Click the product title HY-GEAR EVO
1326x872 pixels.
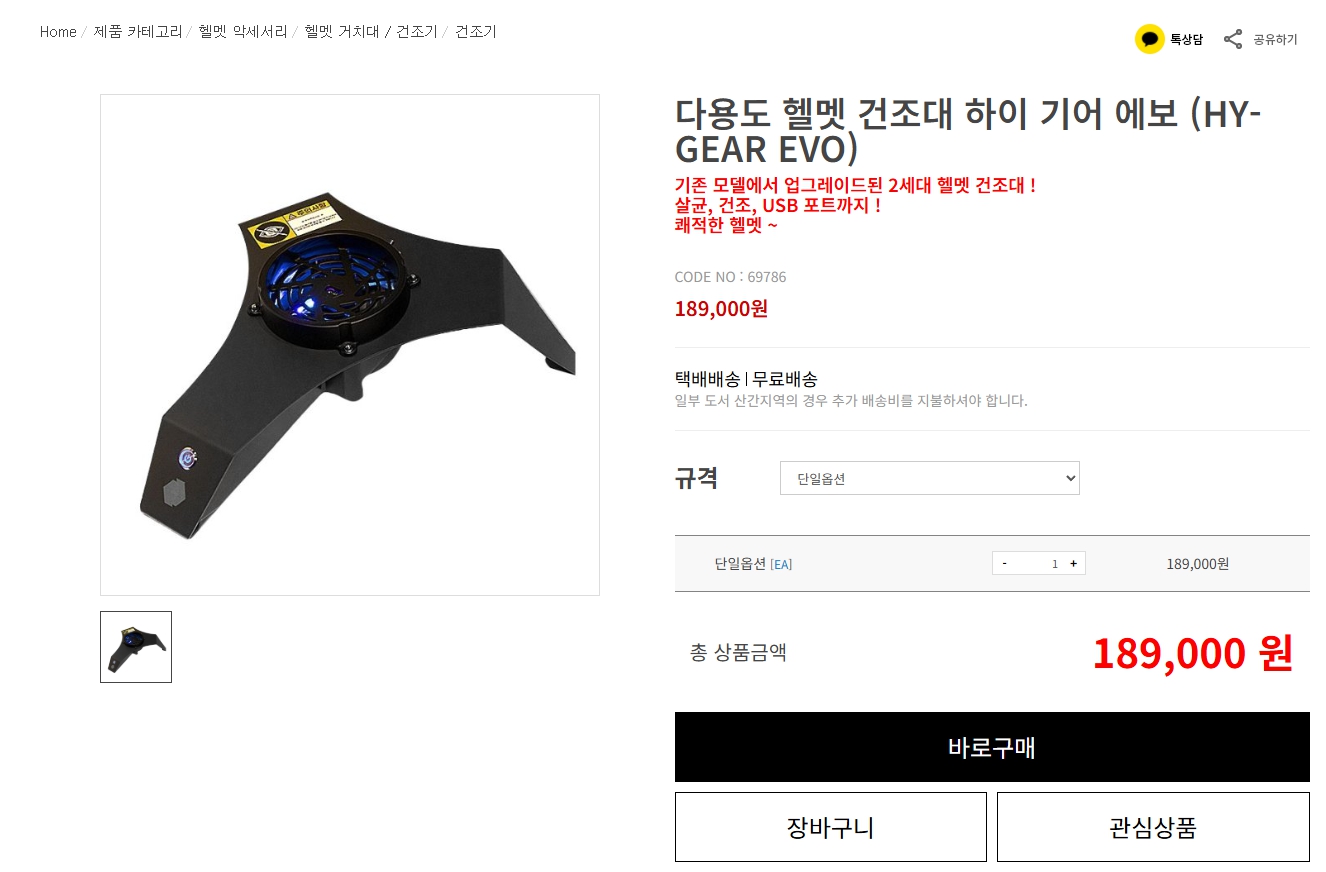coord(968,131)
